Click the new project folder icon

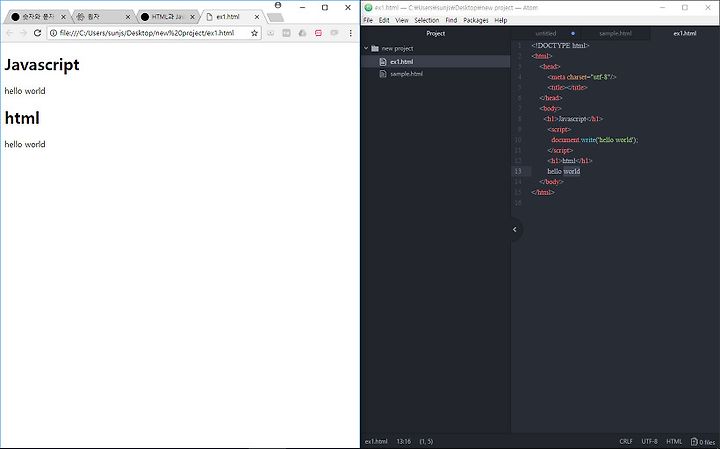(375, 48)
